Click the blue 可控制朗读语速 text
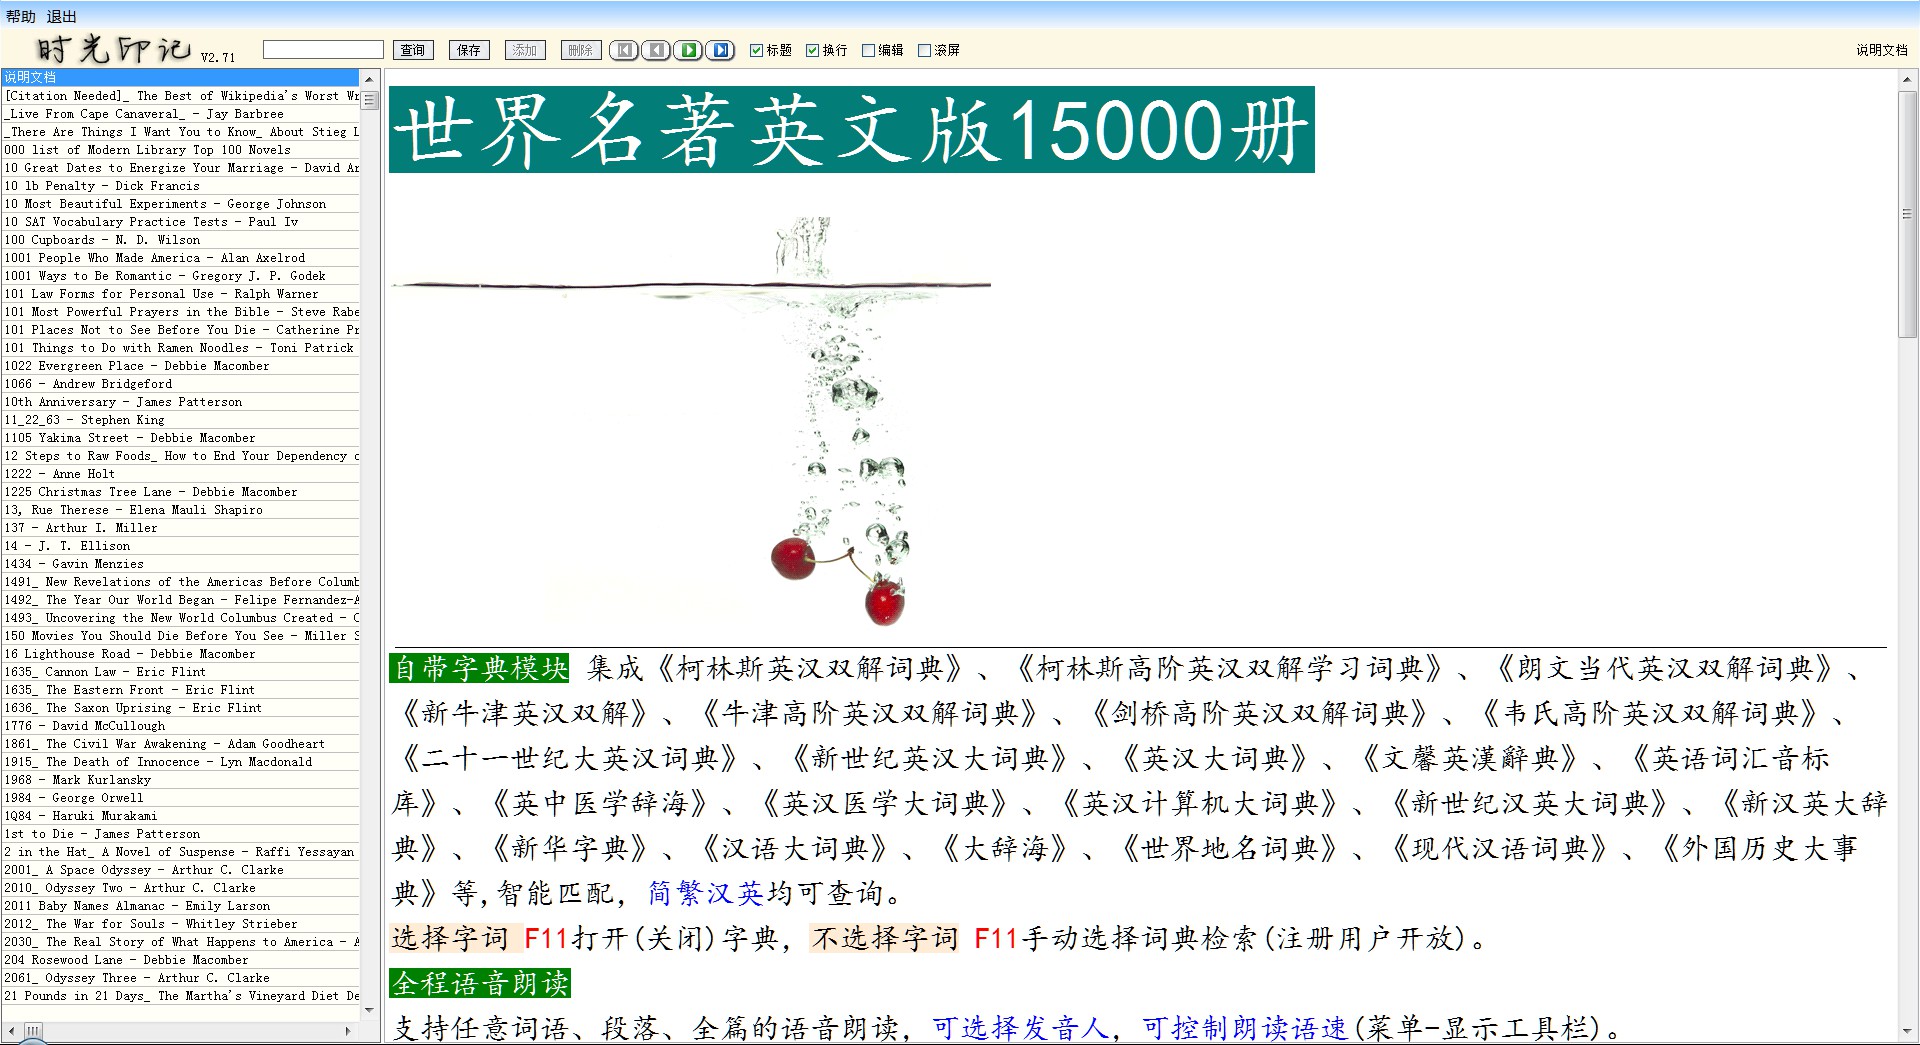Viewport: 1920px width, 1045px height. pyautogui.click(x=1246, y=1028)
